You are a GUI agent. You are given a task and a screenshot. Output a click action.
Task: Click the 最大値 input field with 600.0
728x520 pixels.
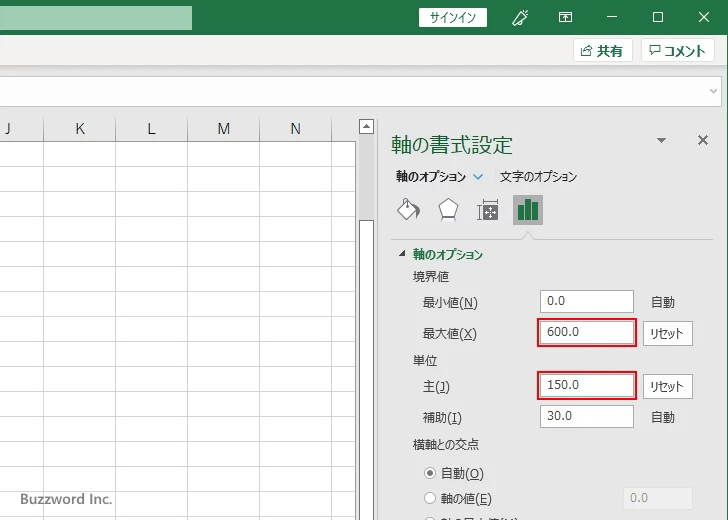click(587, 332)
